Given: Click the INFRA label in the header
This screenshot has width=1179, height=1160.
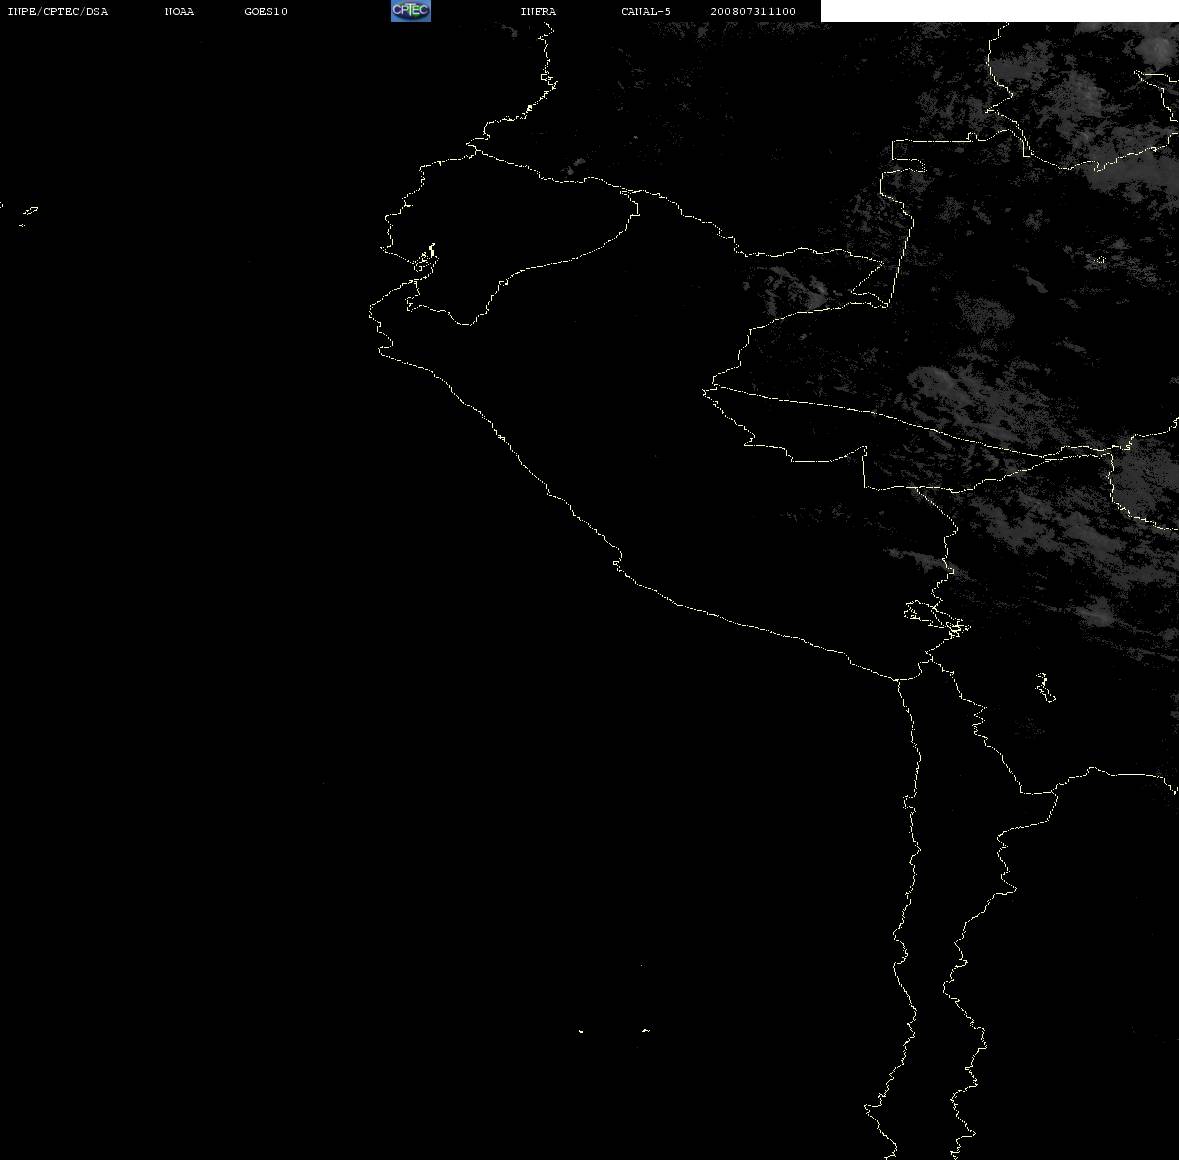Looking at the screenshot, I should coord(538,11).
